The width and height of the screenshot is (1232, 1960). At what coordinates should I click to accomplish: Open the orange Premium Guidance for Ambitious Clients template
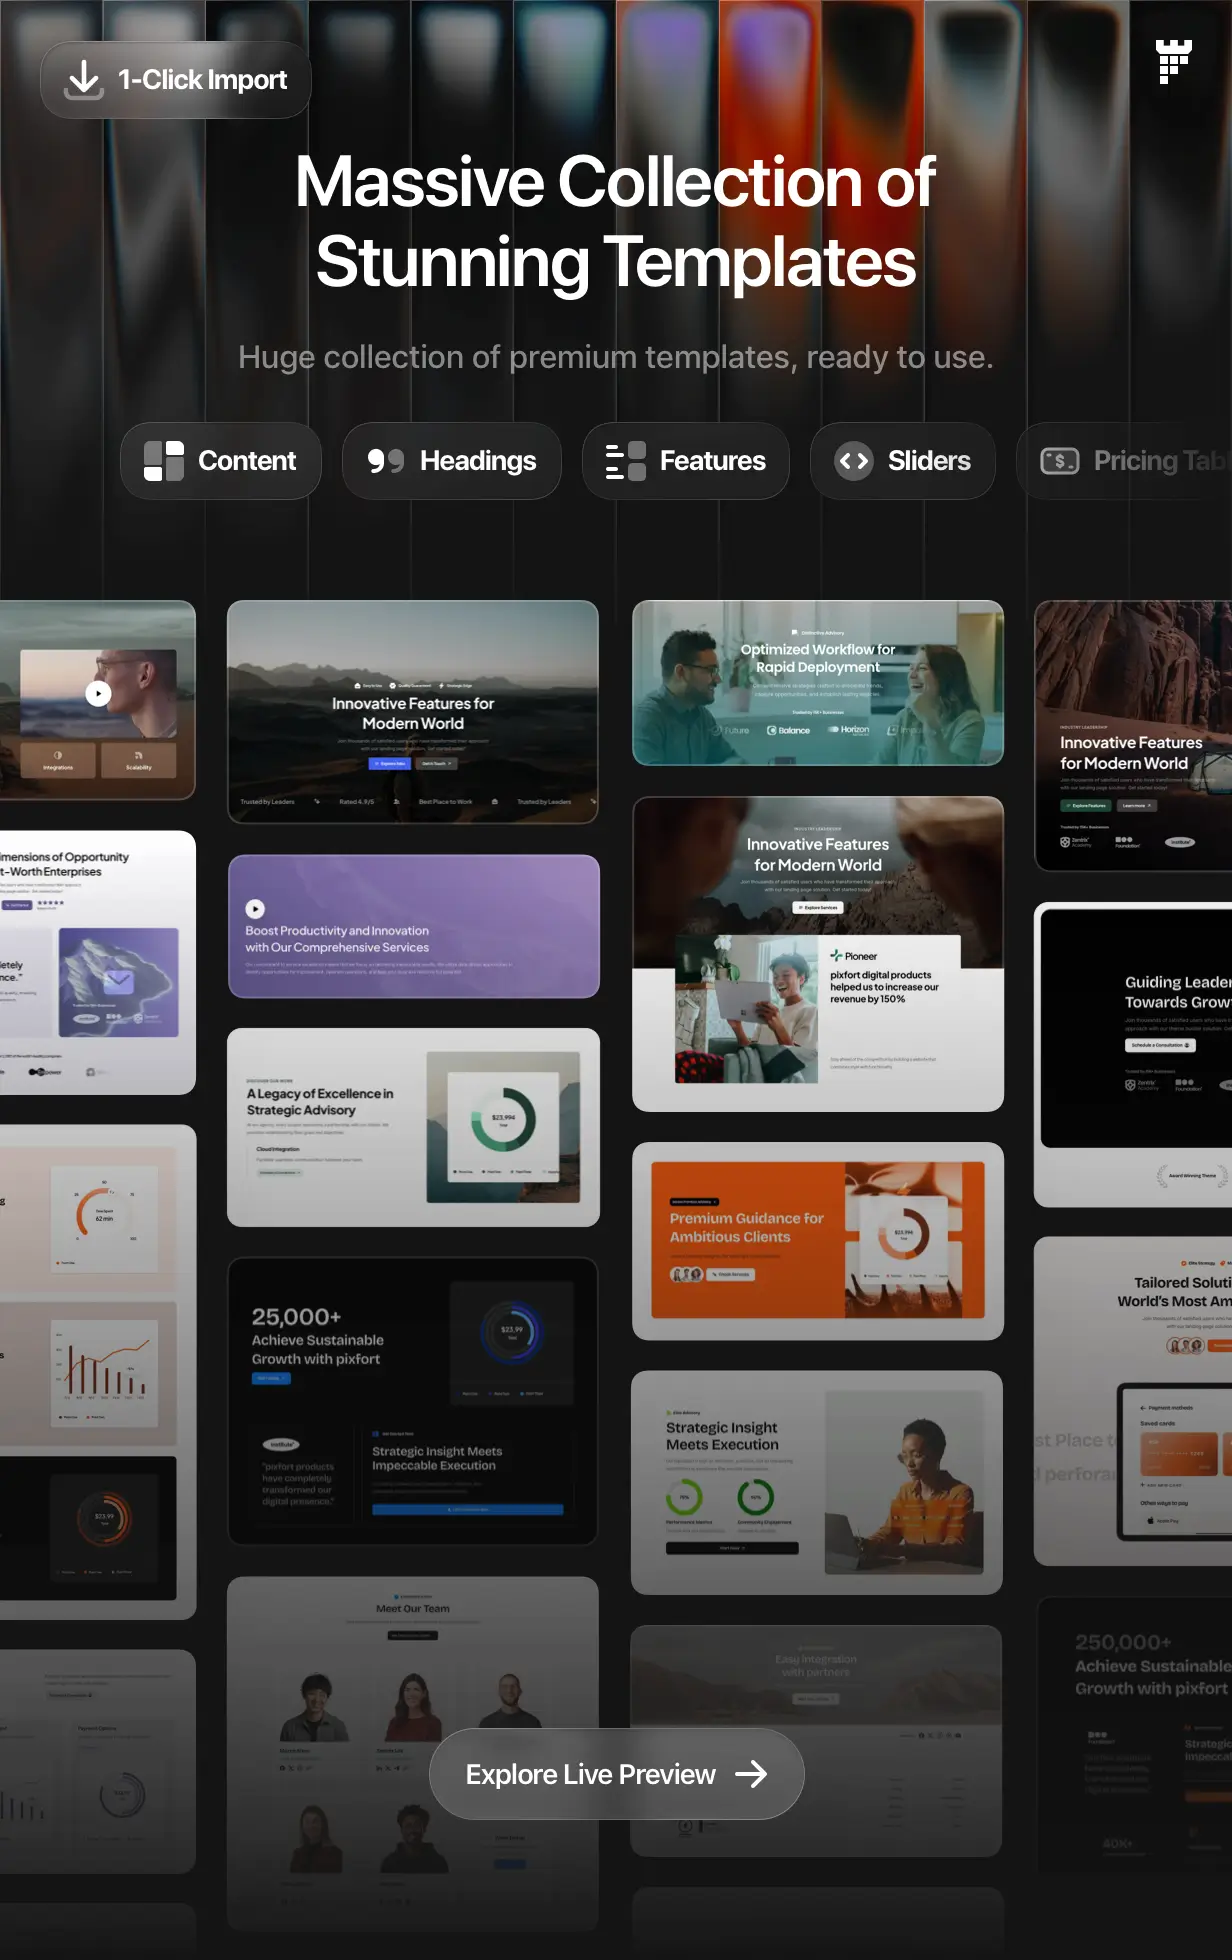817,1240
